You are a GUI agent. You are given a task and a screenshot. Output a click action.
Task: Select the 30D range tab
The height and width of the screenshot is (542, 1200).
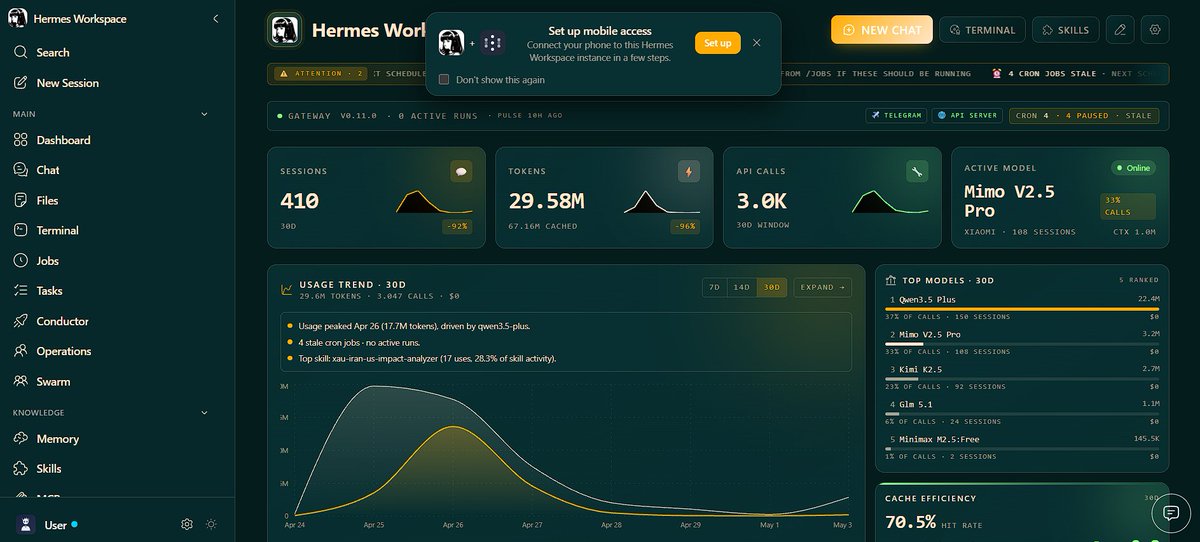pos(771,287)
